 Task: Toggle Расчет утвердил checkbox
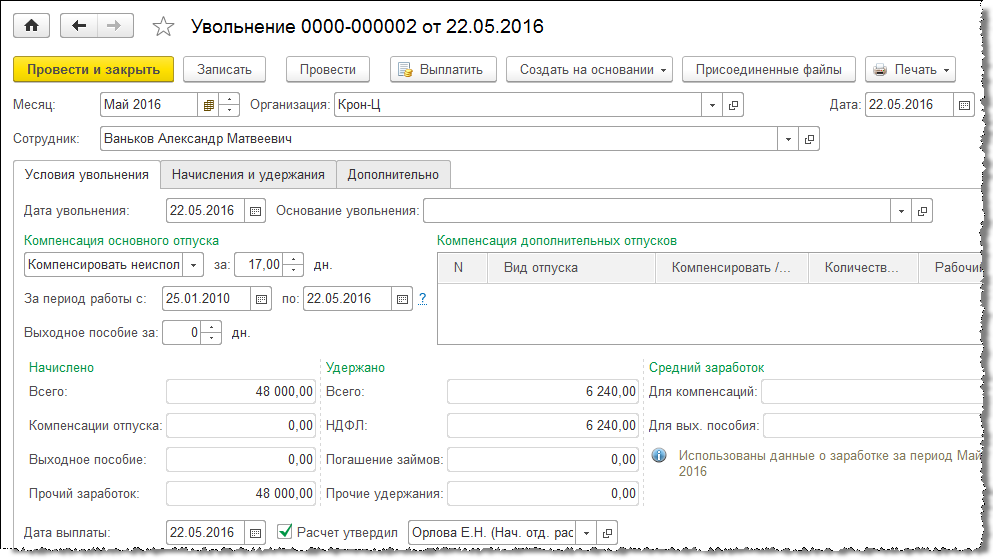[x=285, y=532]
